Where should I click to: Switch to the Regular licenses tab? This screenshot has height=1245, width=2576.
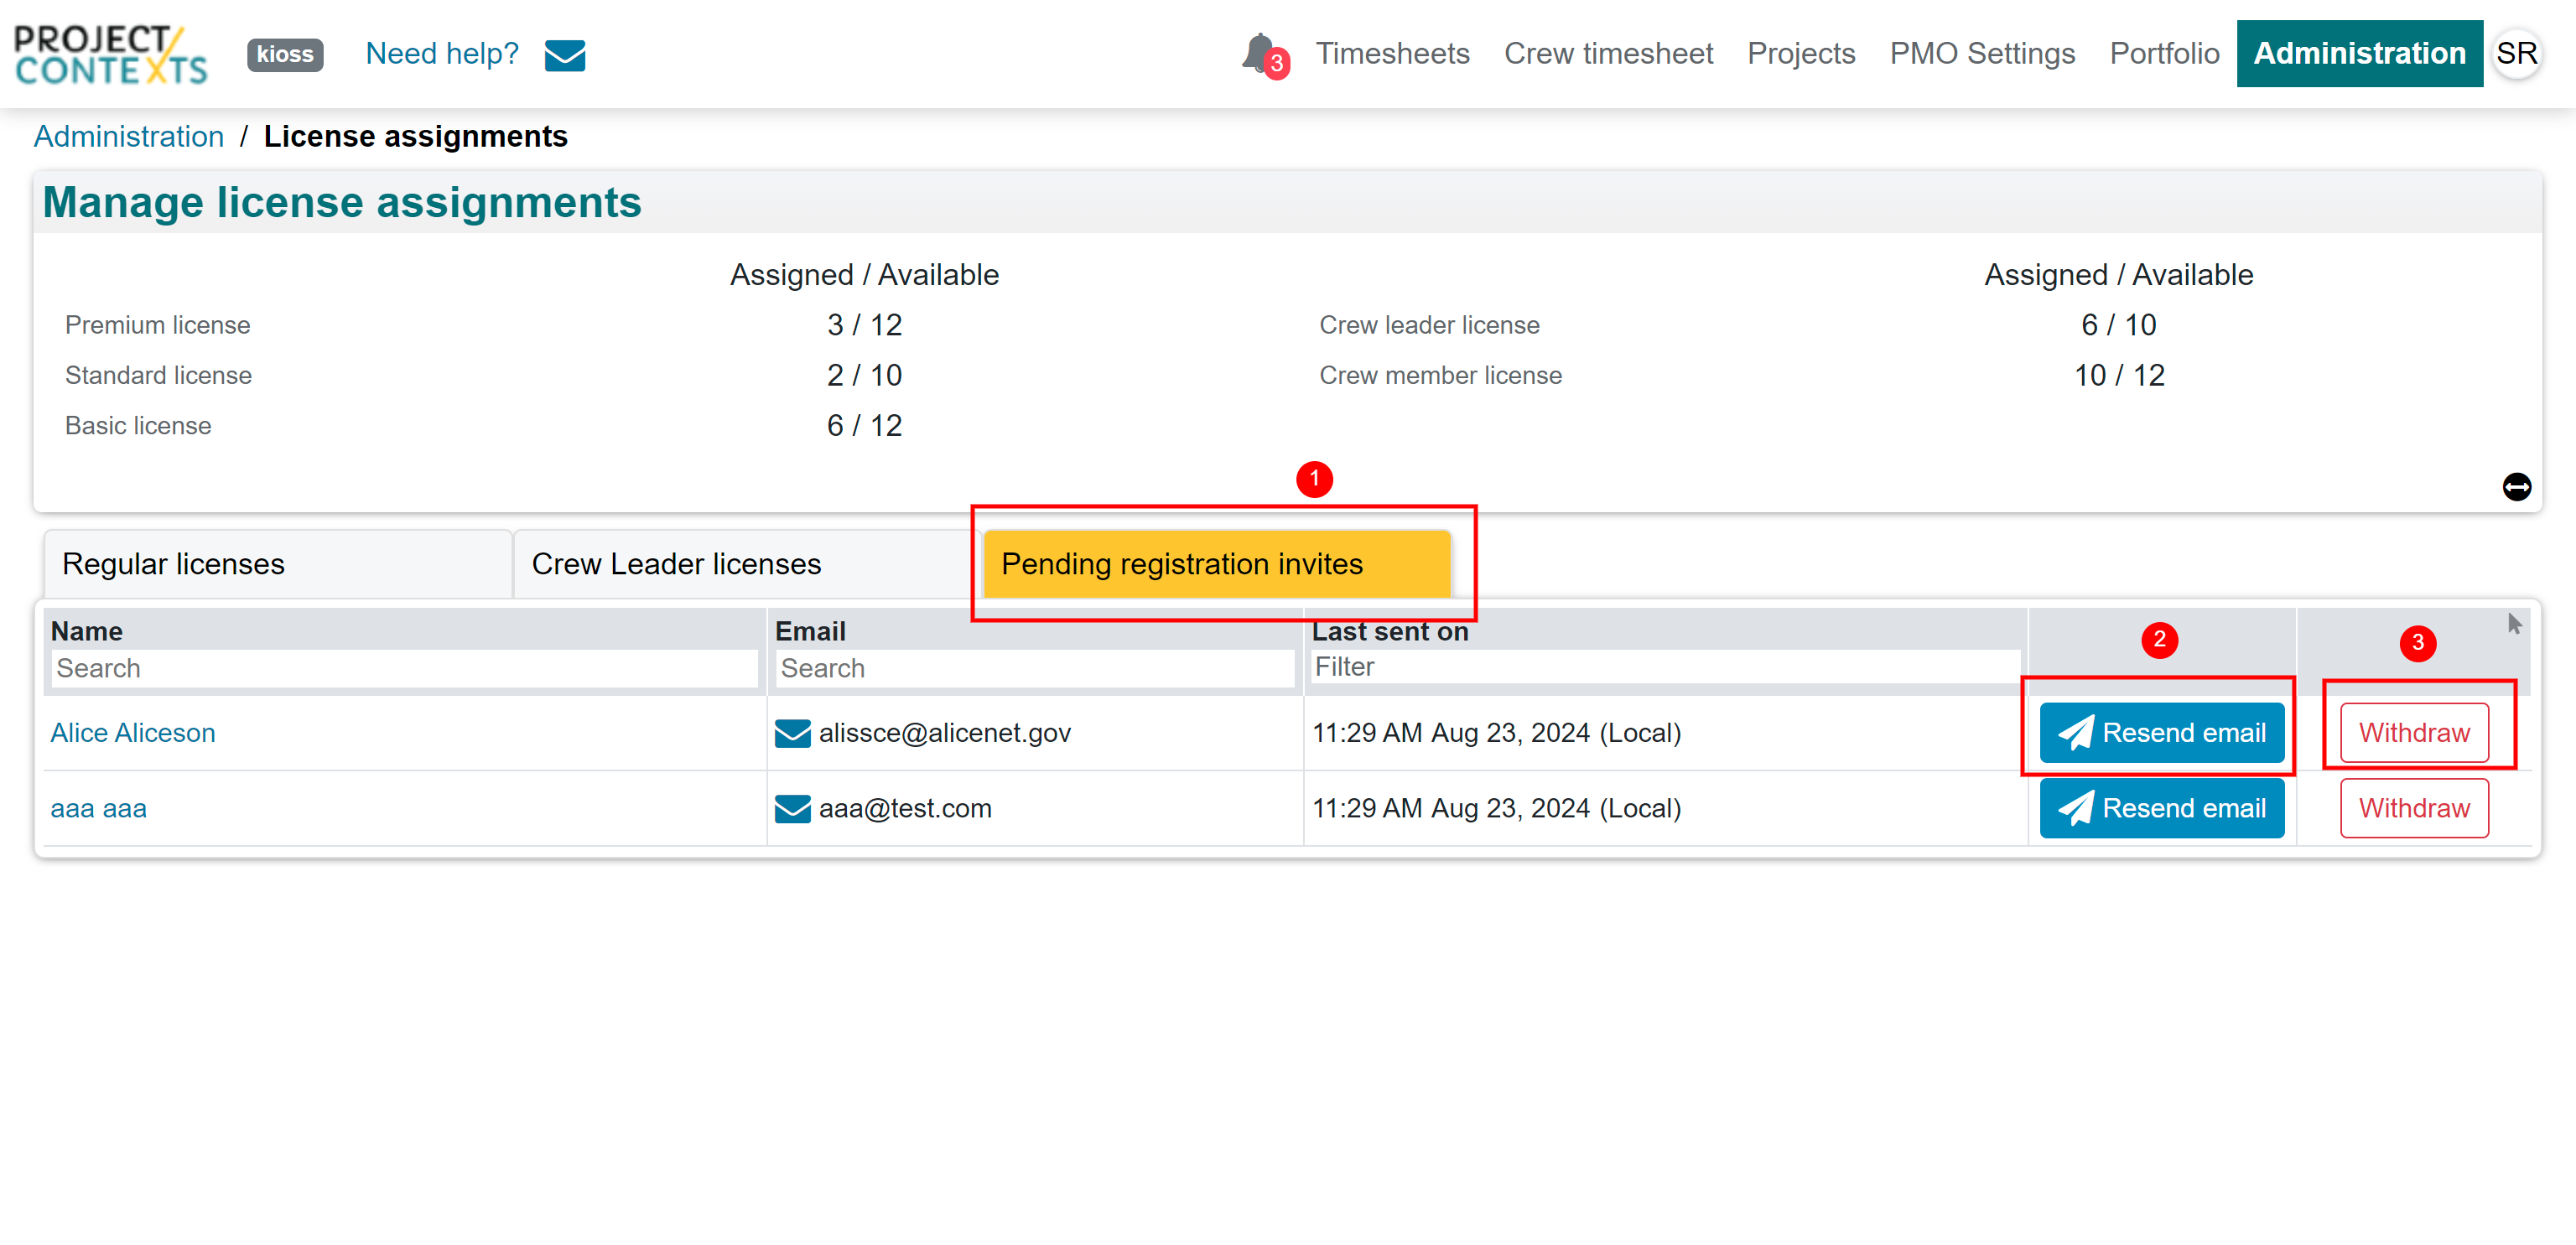277,564
